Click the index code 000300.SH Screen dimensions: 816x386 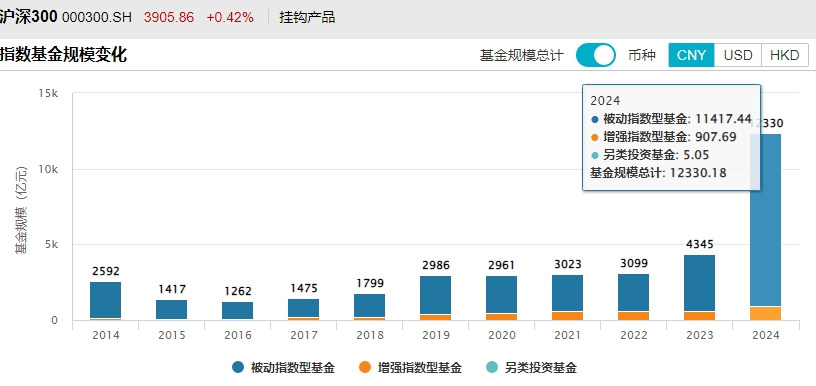coord(97,18)
